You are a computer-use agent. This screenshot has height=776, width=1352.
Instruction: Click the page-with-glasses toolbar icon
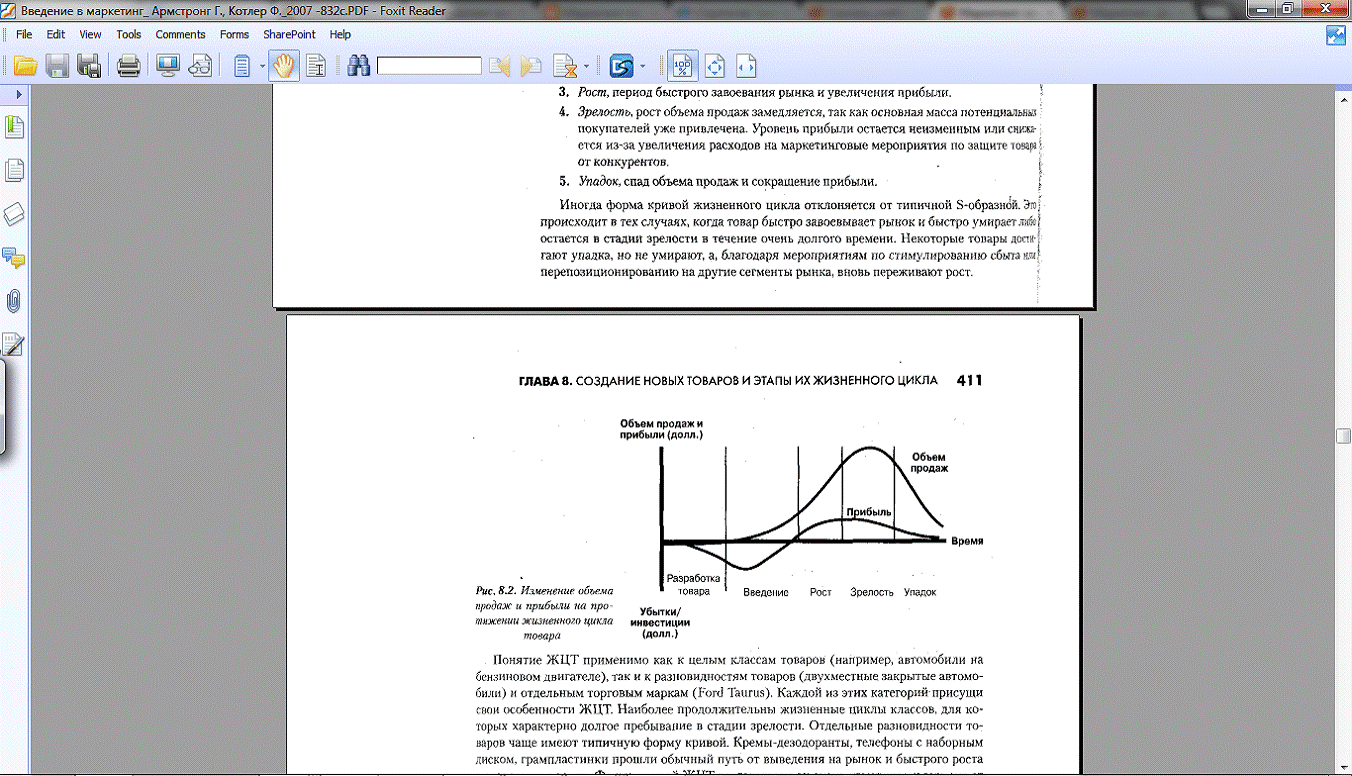coord(200,66)
